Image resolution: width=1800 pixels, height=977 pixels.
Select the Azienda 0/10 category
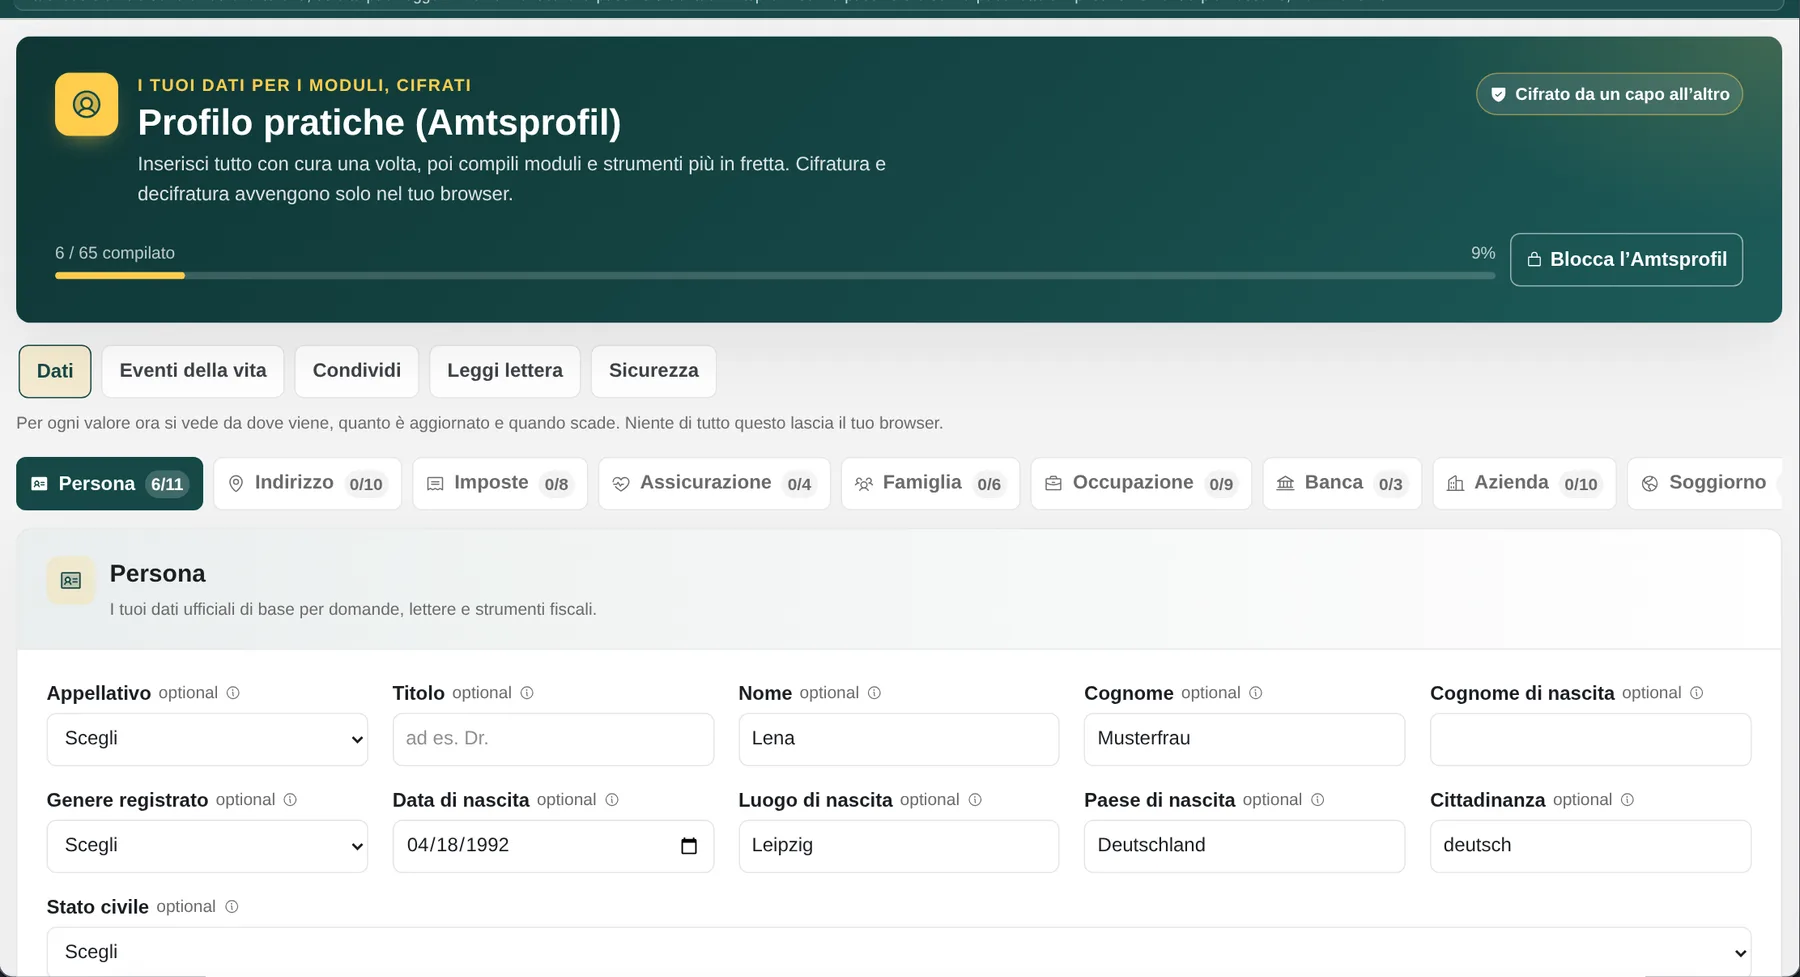(1525, 484)
